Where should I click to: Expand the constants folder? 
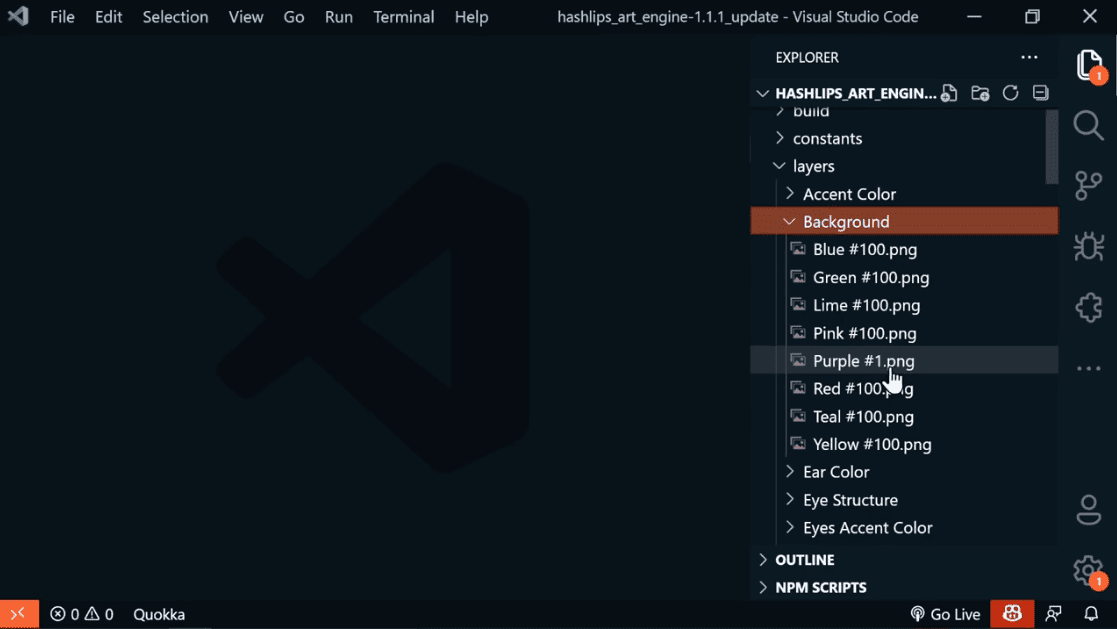(x=780, y=137)
